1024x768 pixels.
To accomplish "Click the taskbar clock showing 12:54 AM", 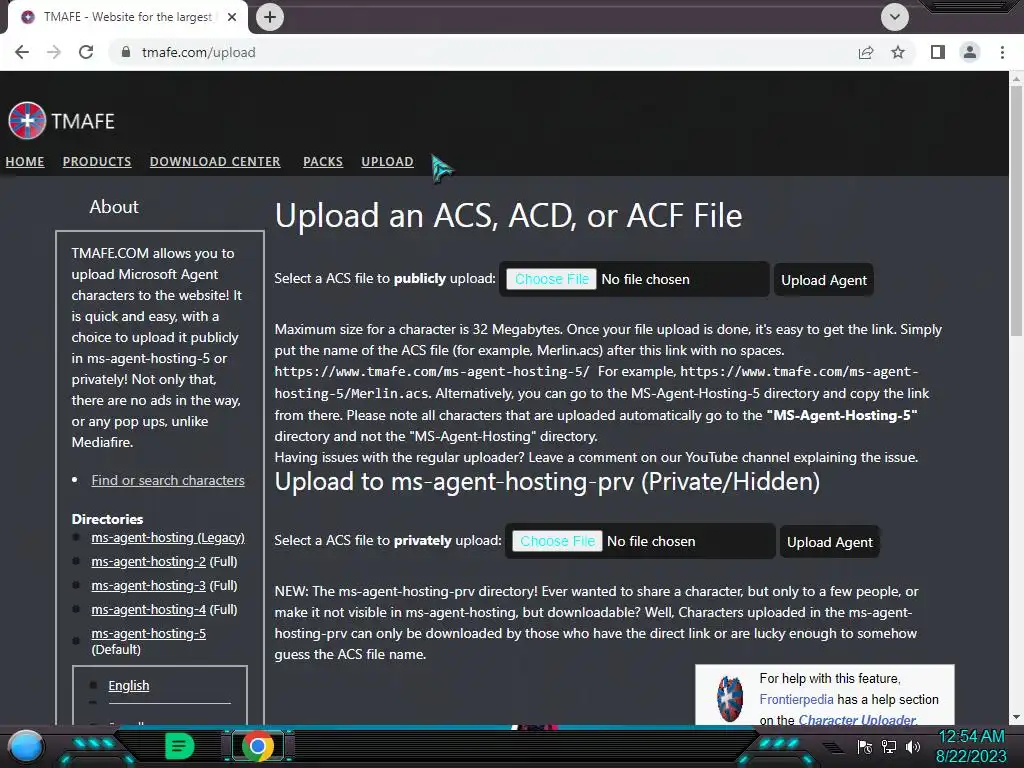I will (971, 746).
